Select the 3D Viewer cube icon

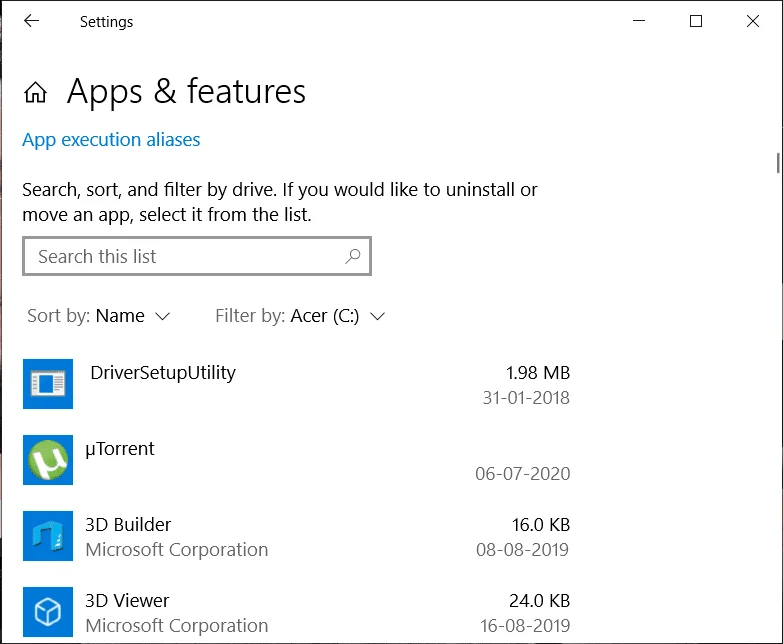tap(48, 612)
